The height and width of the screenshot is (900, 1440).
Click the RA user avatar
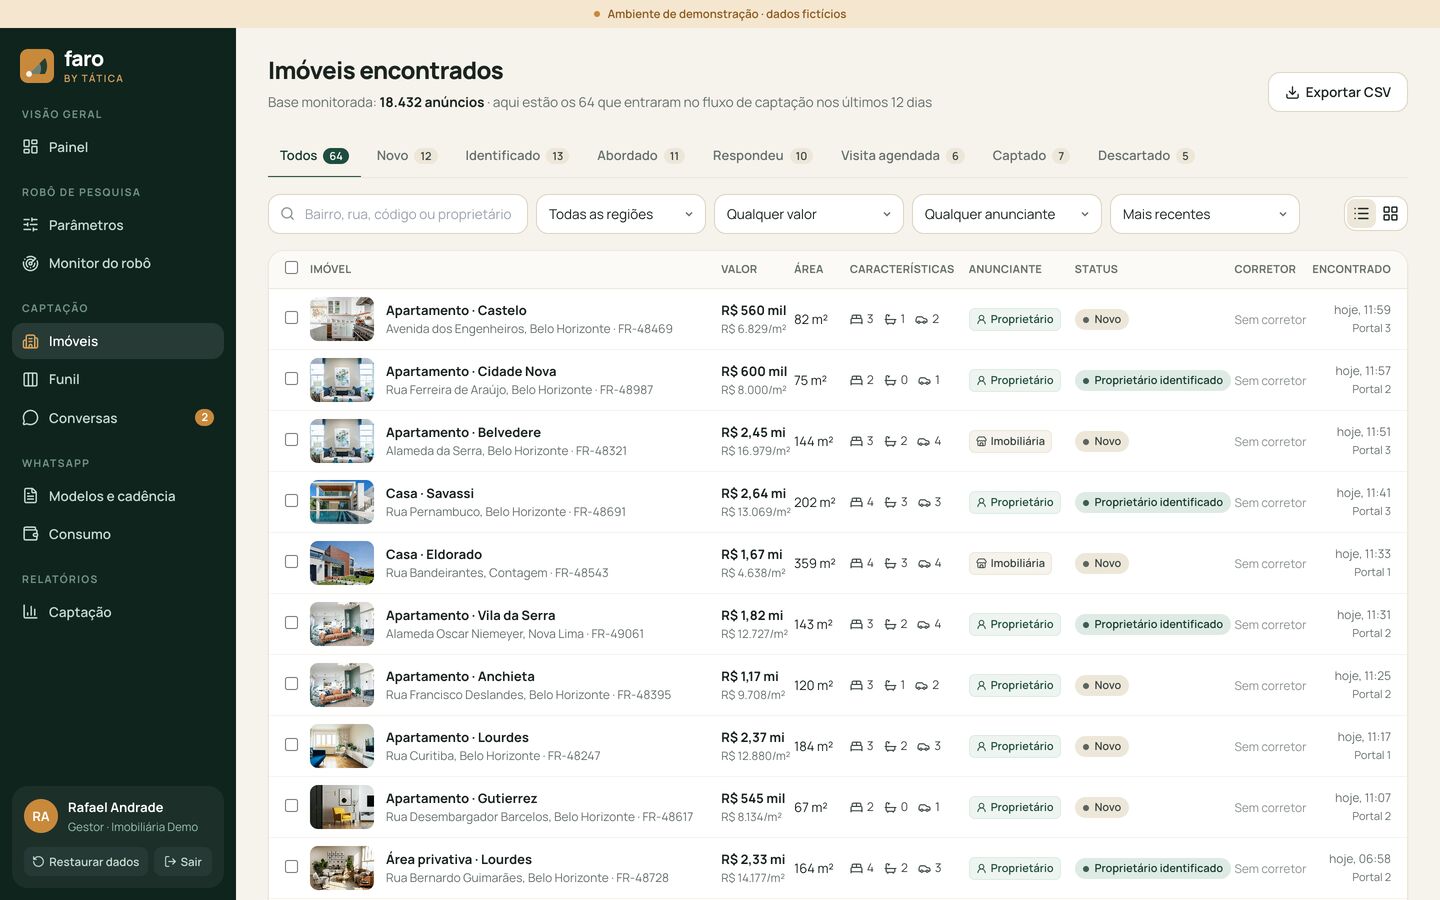[x=41, y=816]
